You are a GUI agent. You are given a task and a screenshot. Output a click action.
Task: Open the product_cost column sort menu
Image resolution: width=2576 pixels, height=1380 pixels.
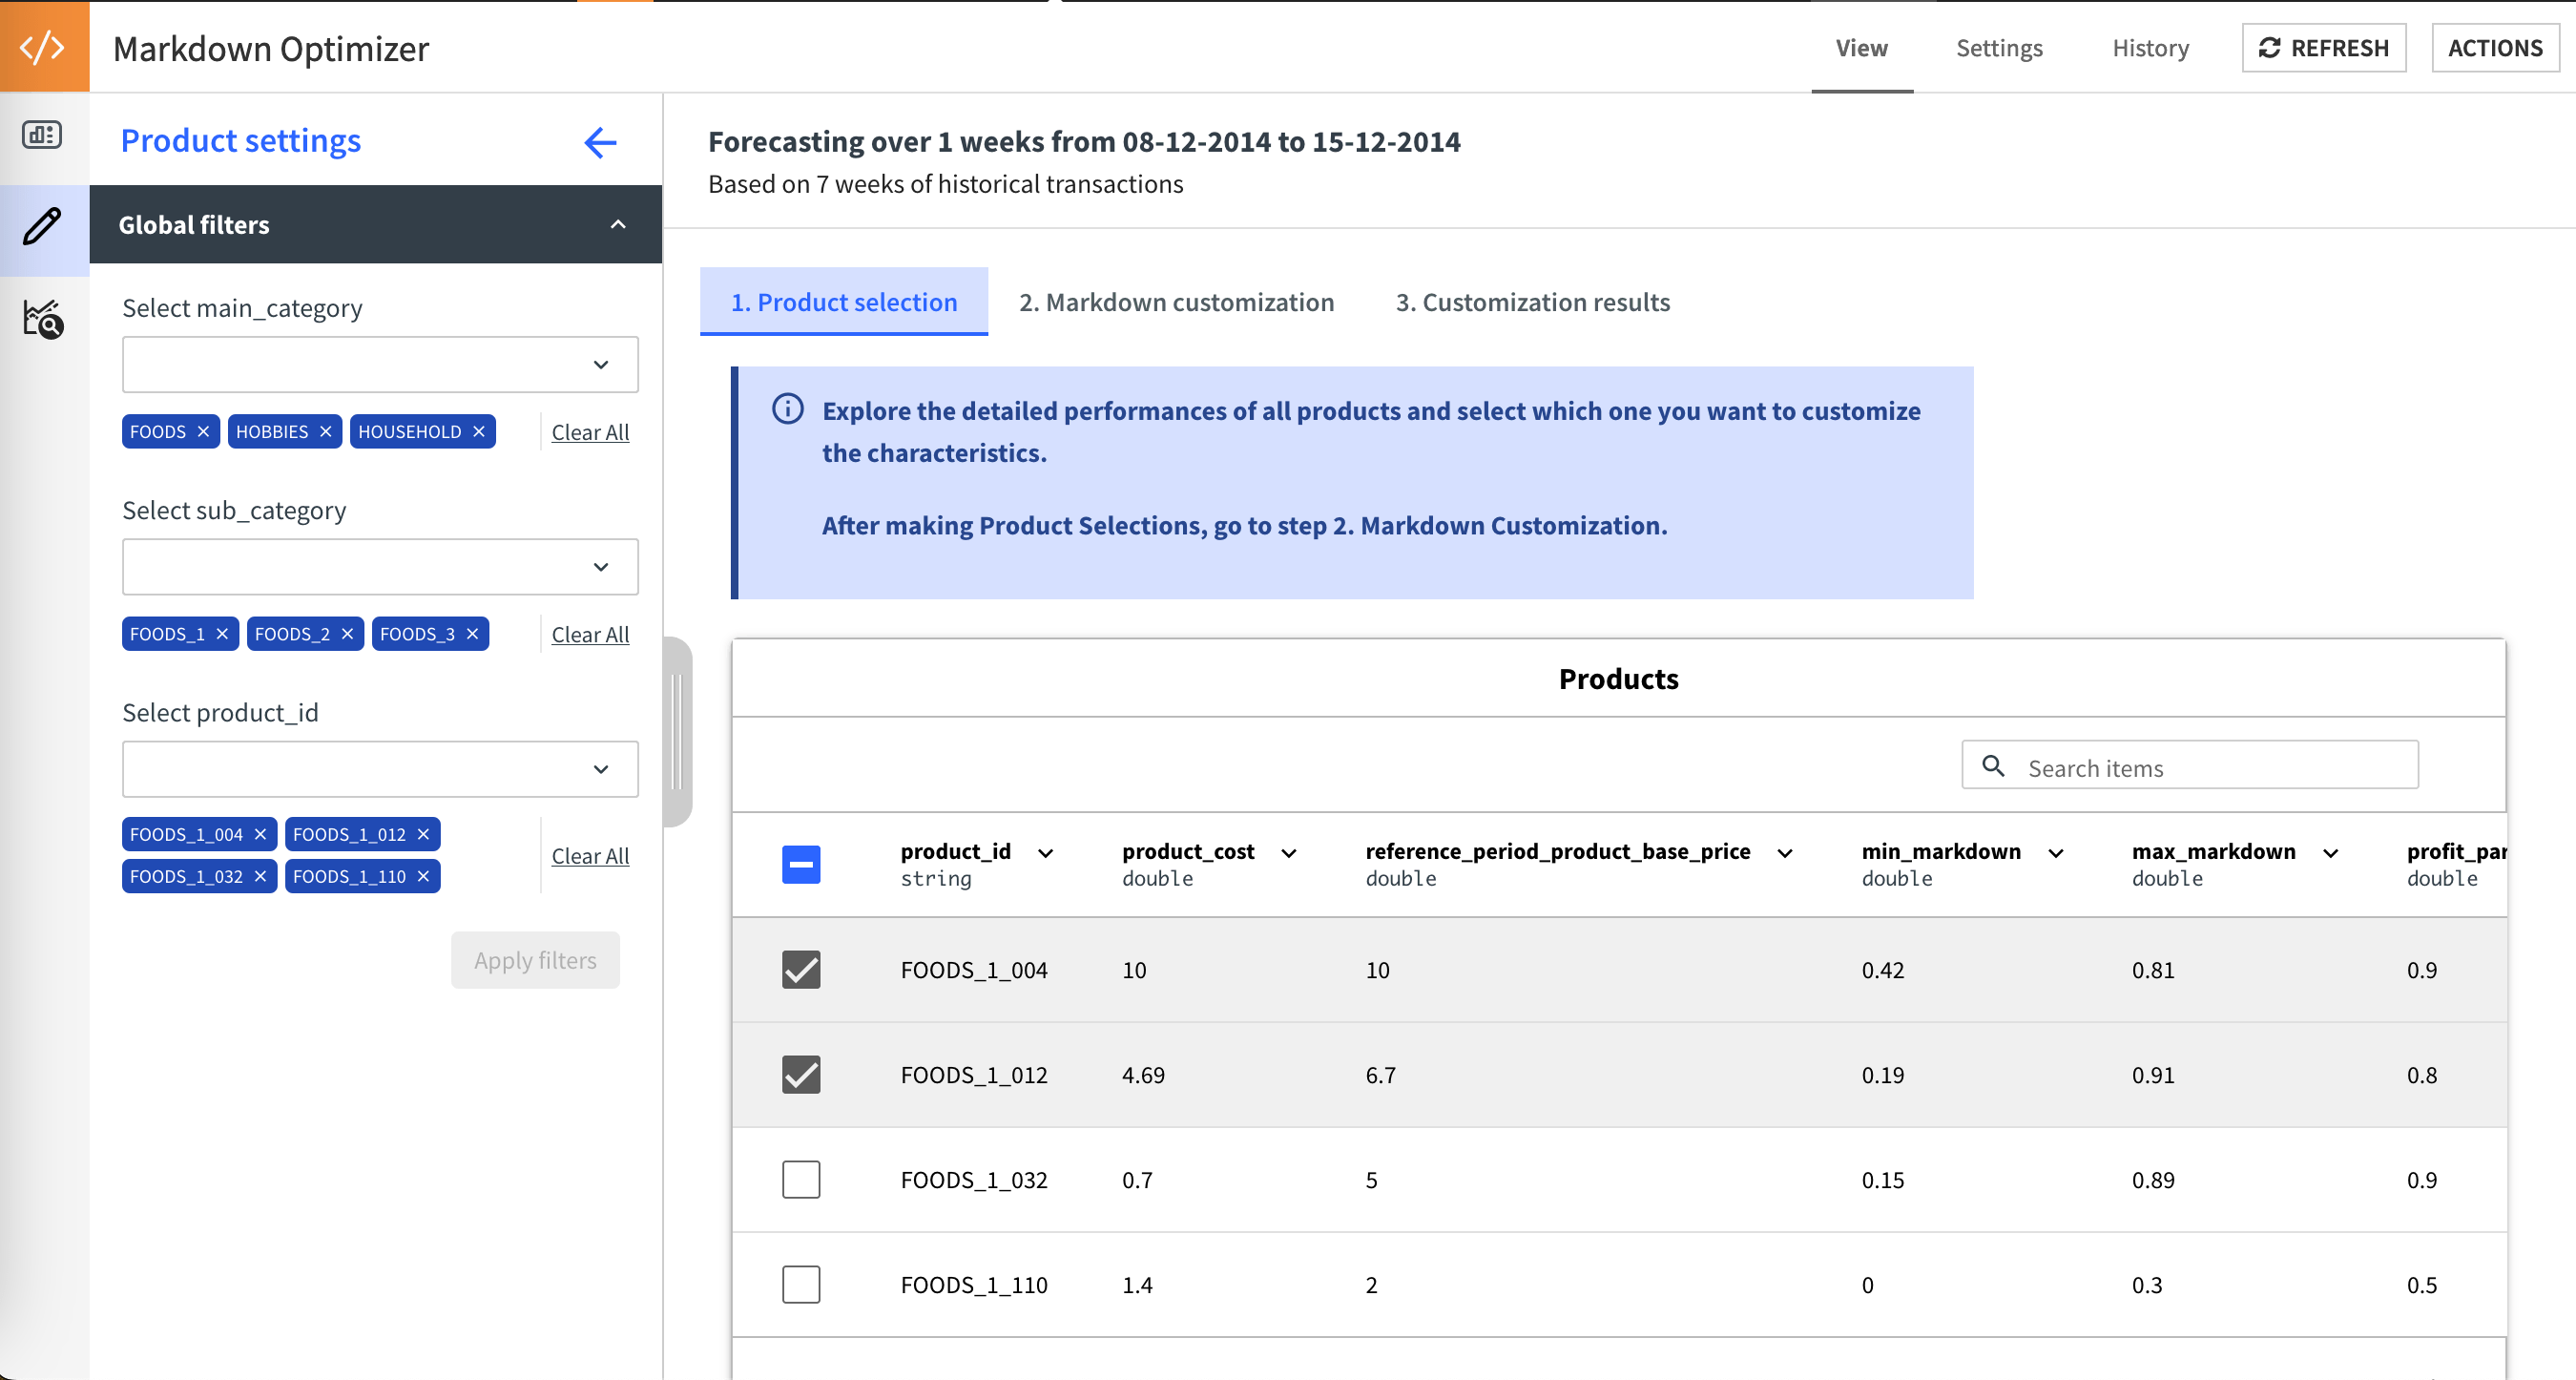pyautogui.click(x=1289, y=853)
